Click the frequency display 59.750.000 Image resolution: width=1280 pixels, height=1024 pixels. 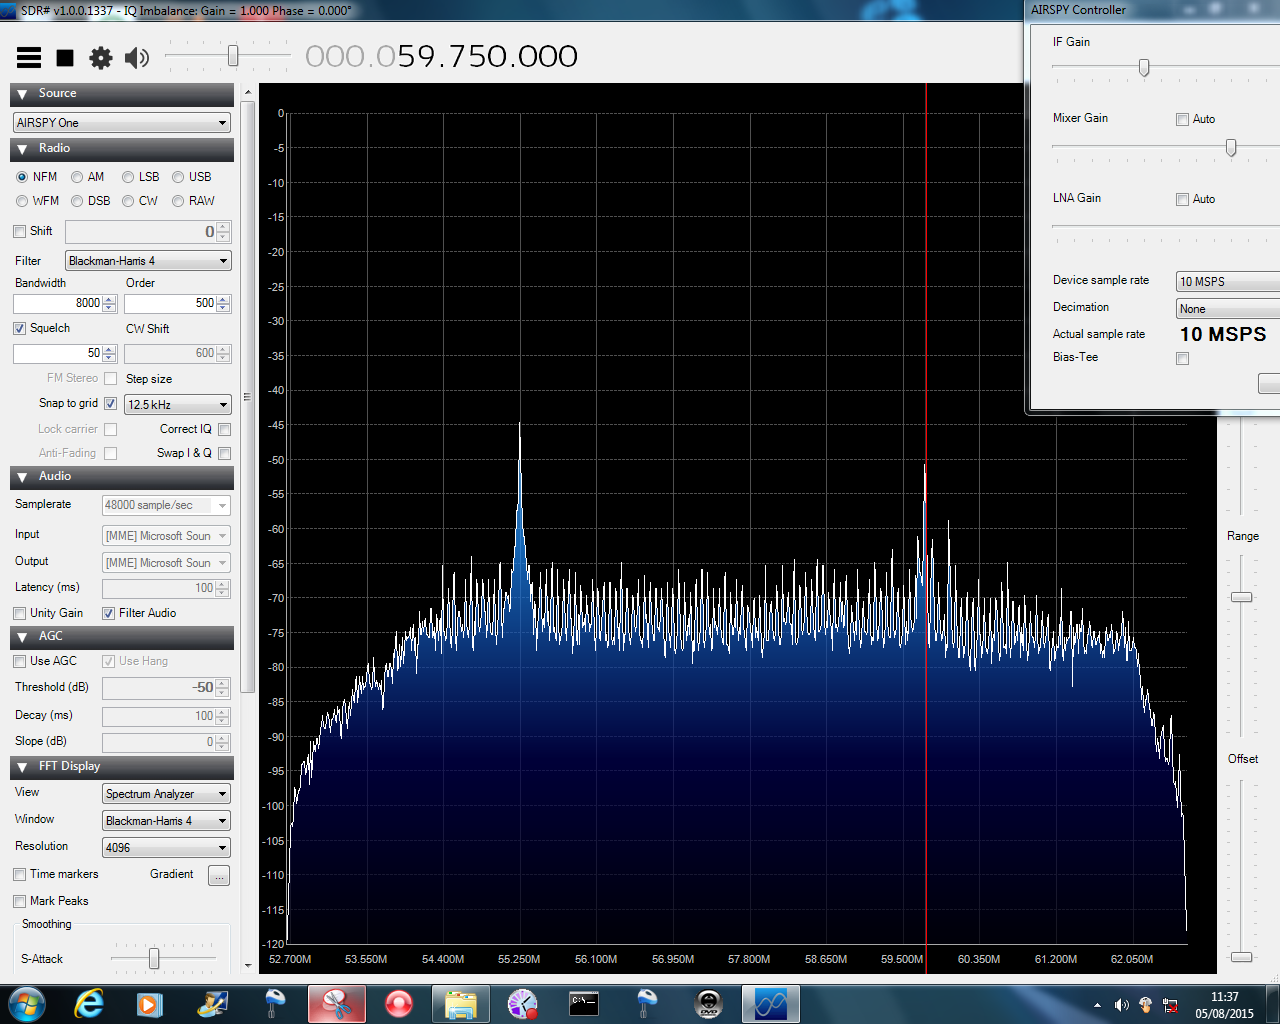pyautogui.click(x=441, y=56)
